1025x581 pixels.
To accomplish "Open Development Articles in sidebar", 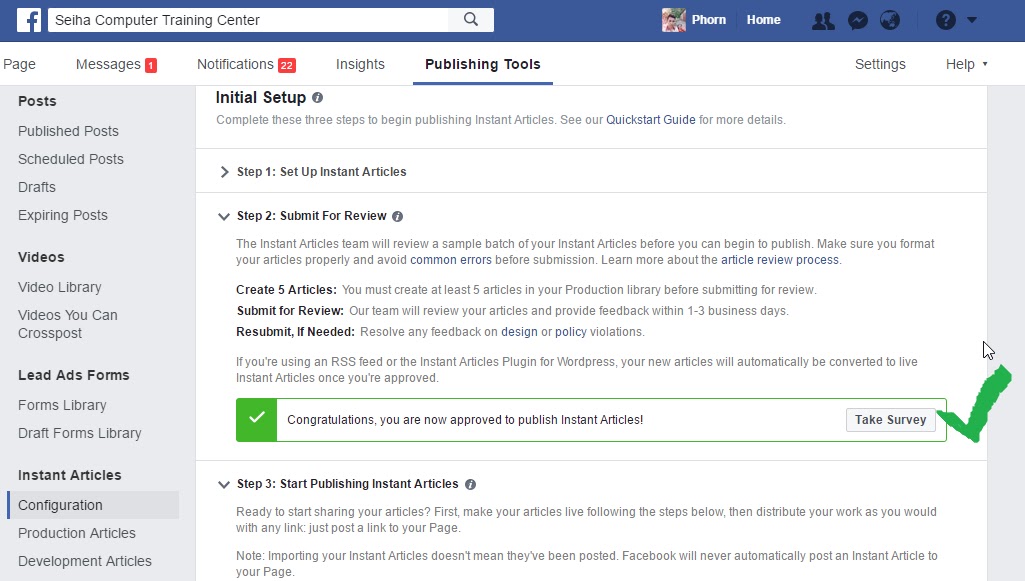I will click(84, 561).
